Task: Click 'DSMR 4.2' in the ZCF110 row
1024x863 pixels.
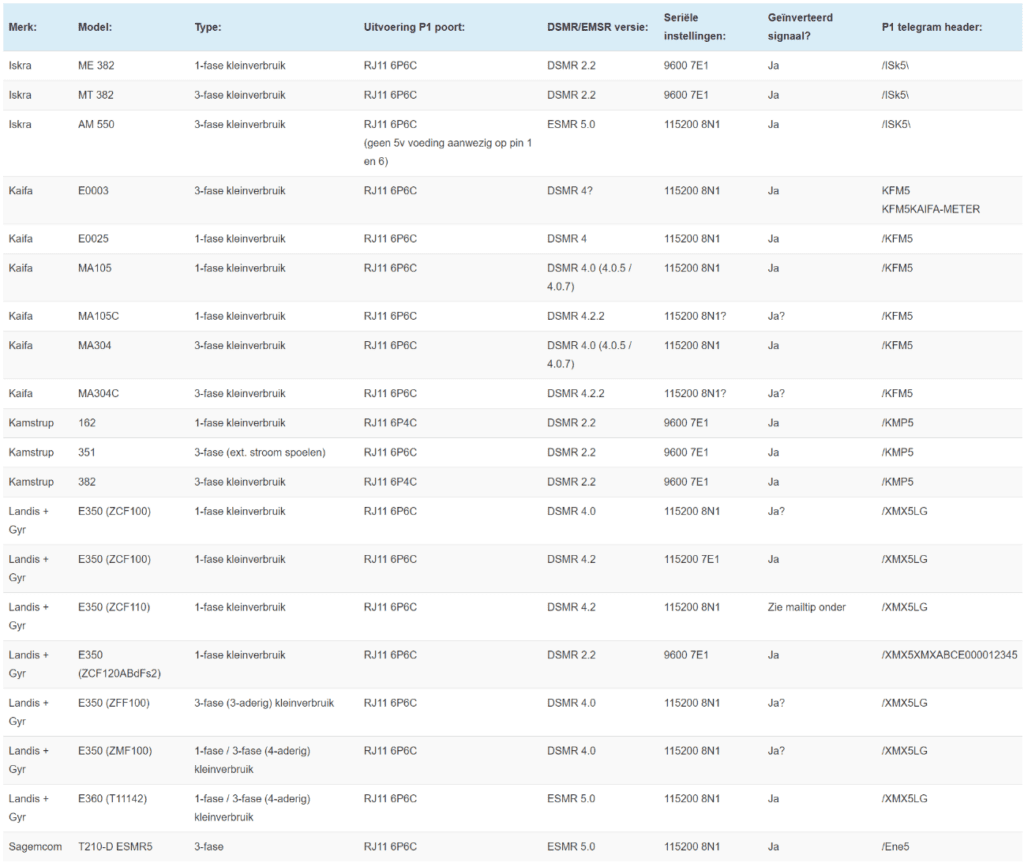Action: point(571,607)
